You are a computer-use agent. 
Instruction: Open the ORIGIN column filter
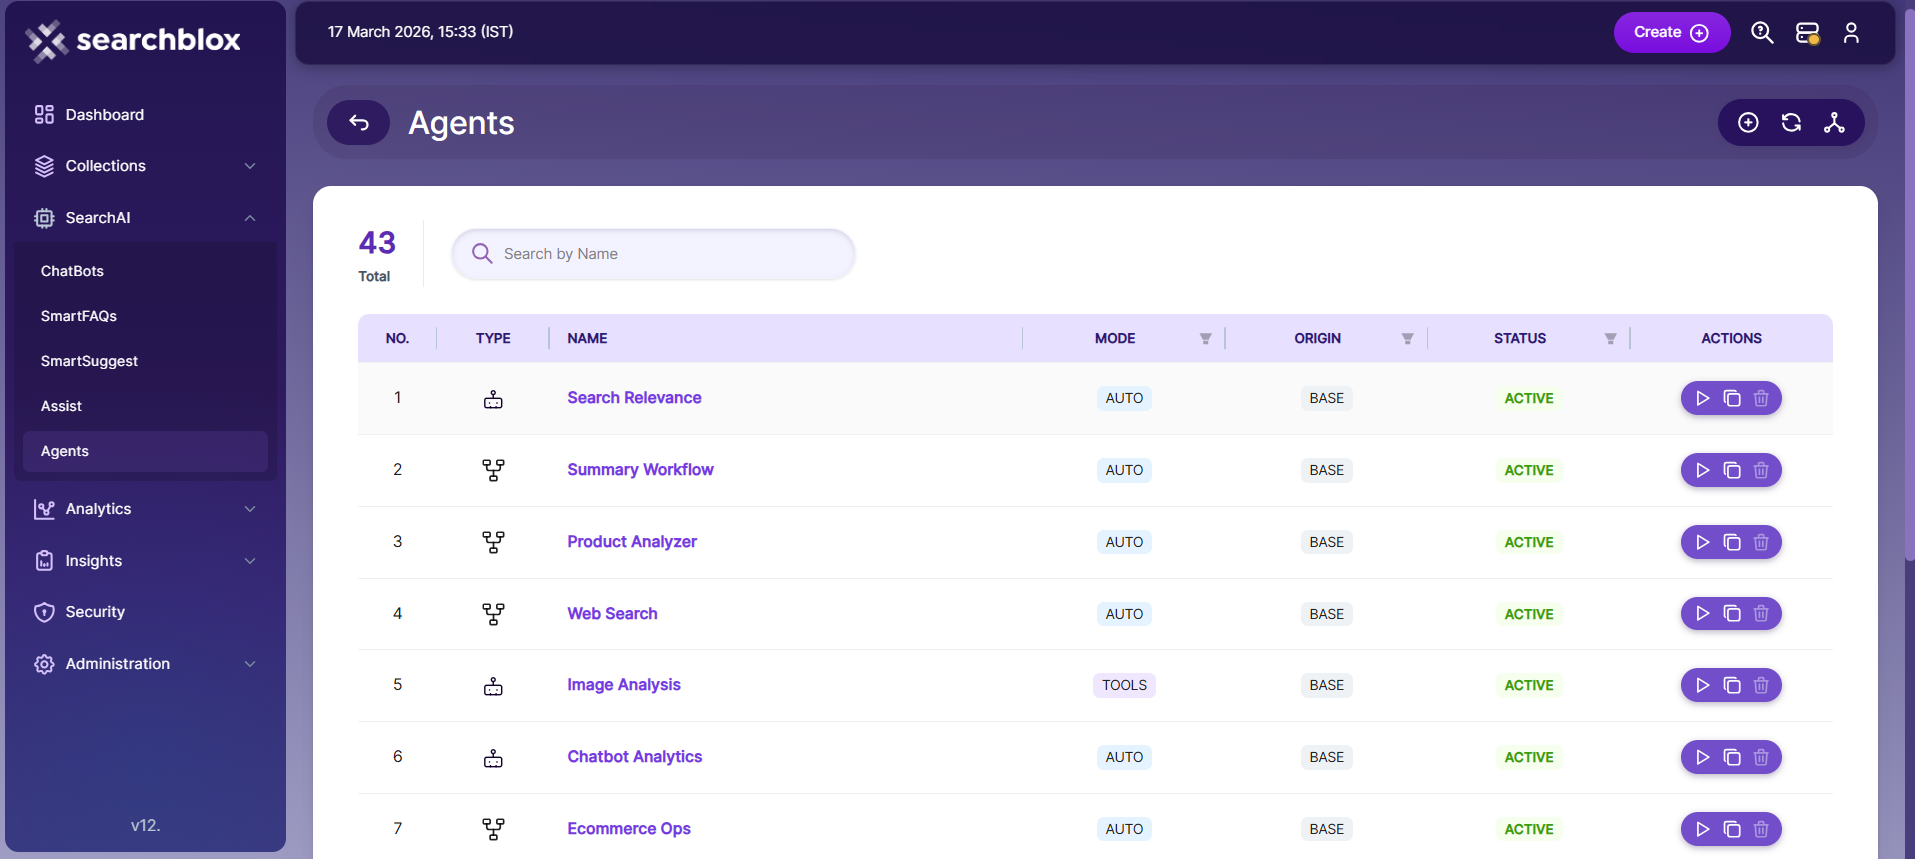(x=1407, y=339)
